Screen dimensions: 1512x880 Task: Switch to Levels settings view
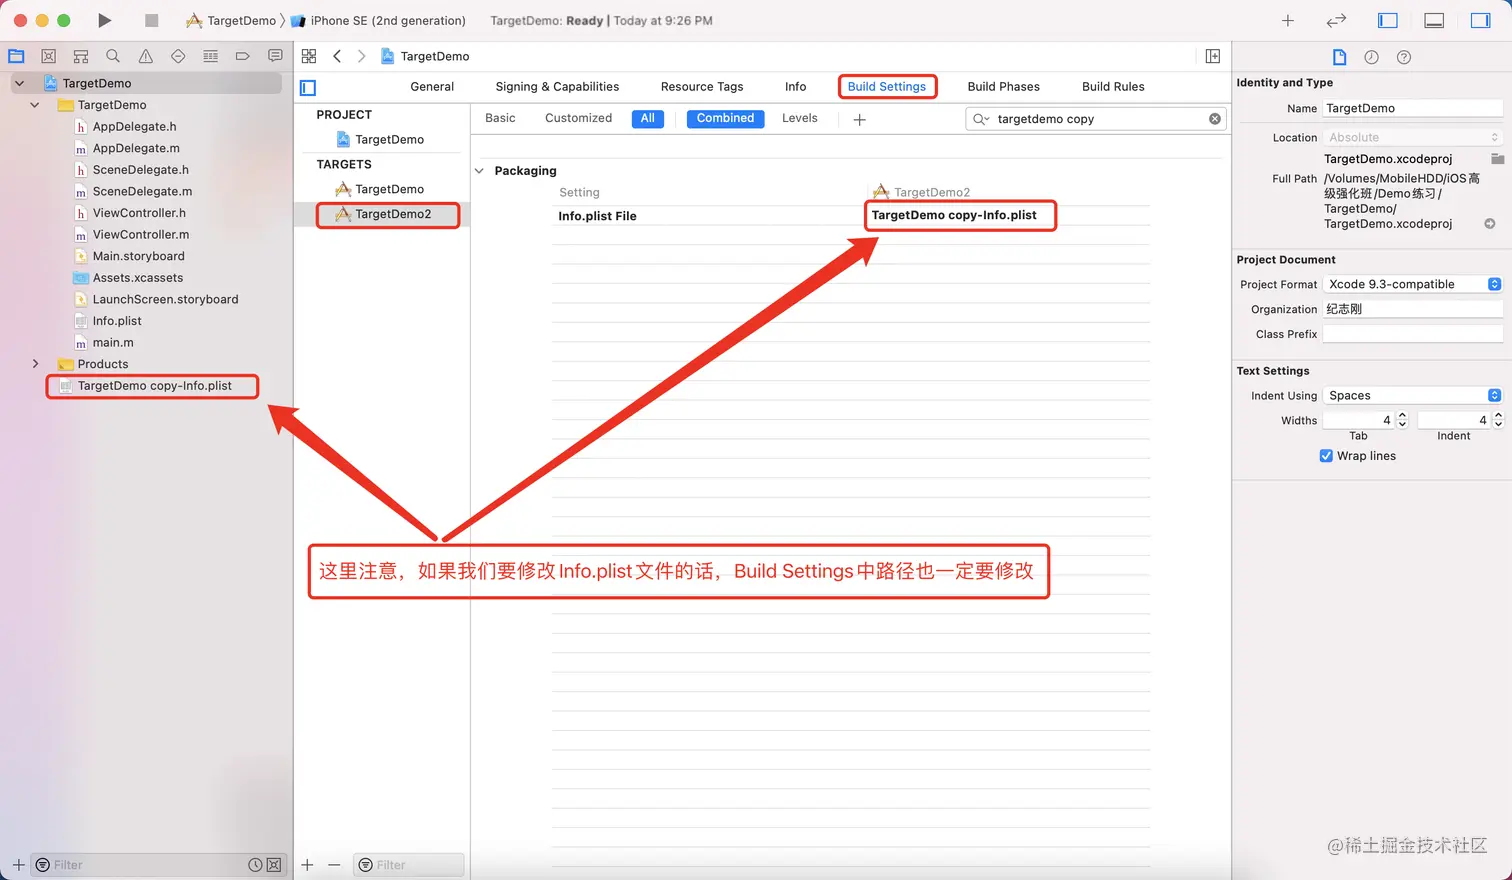pos(800,118)
